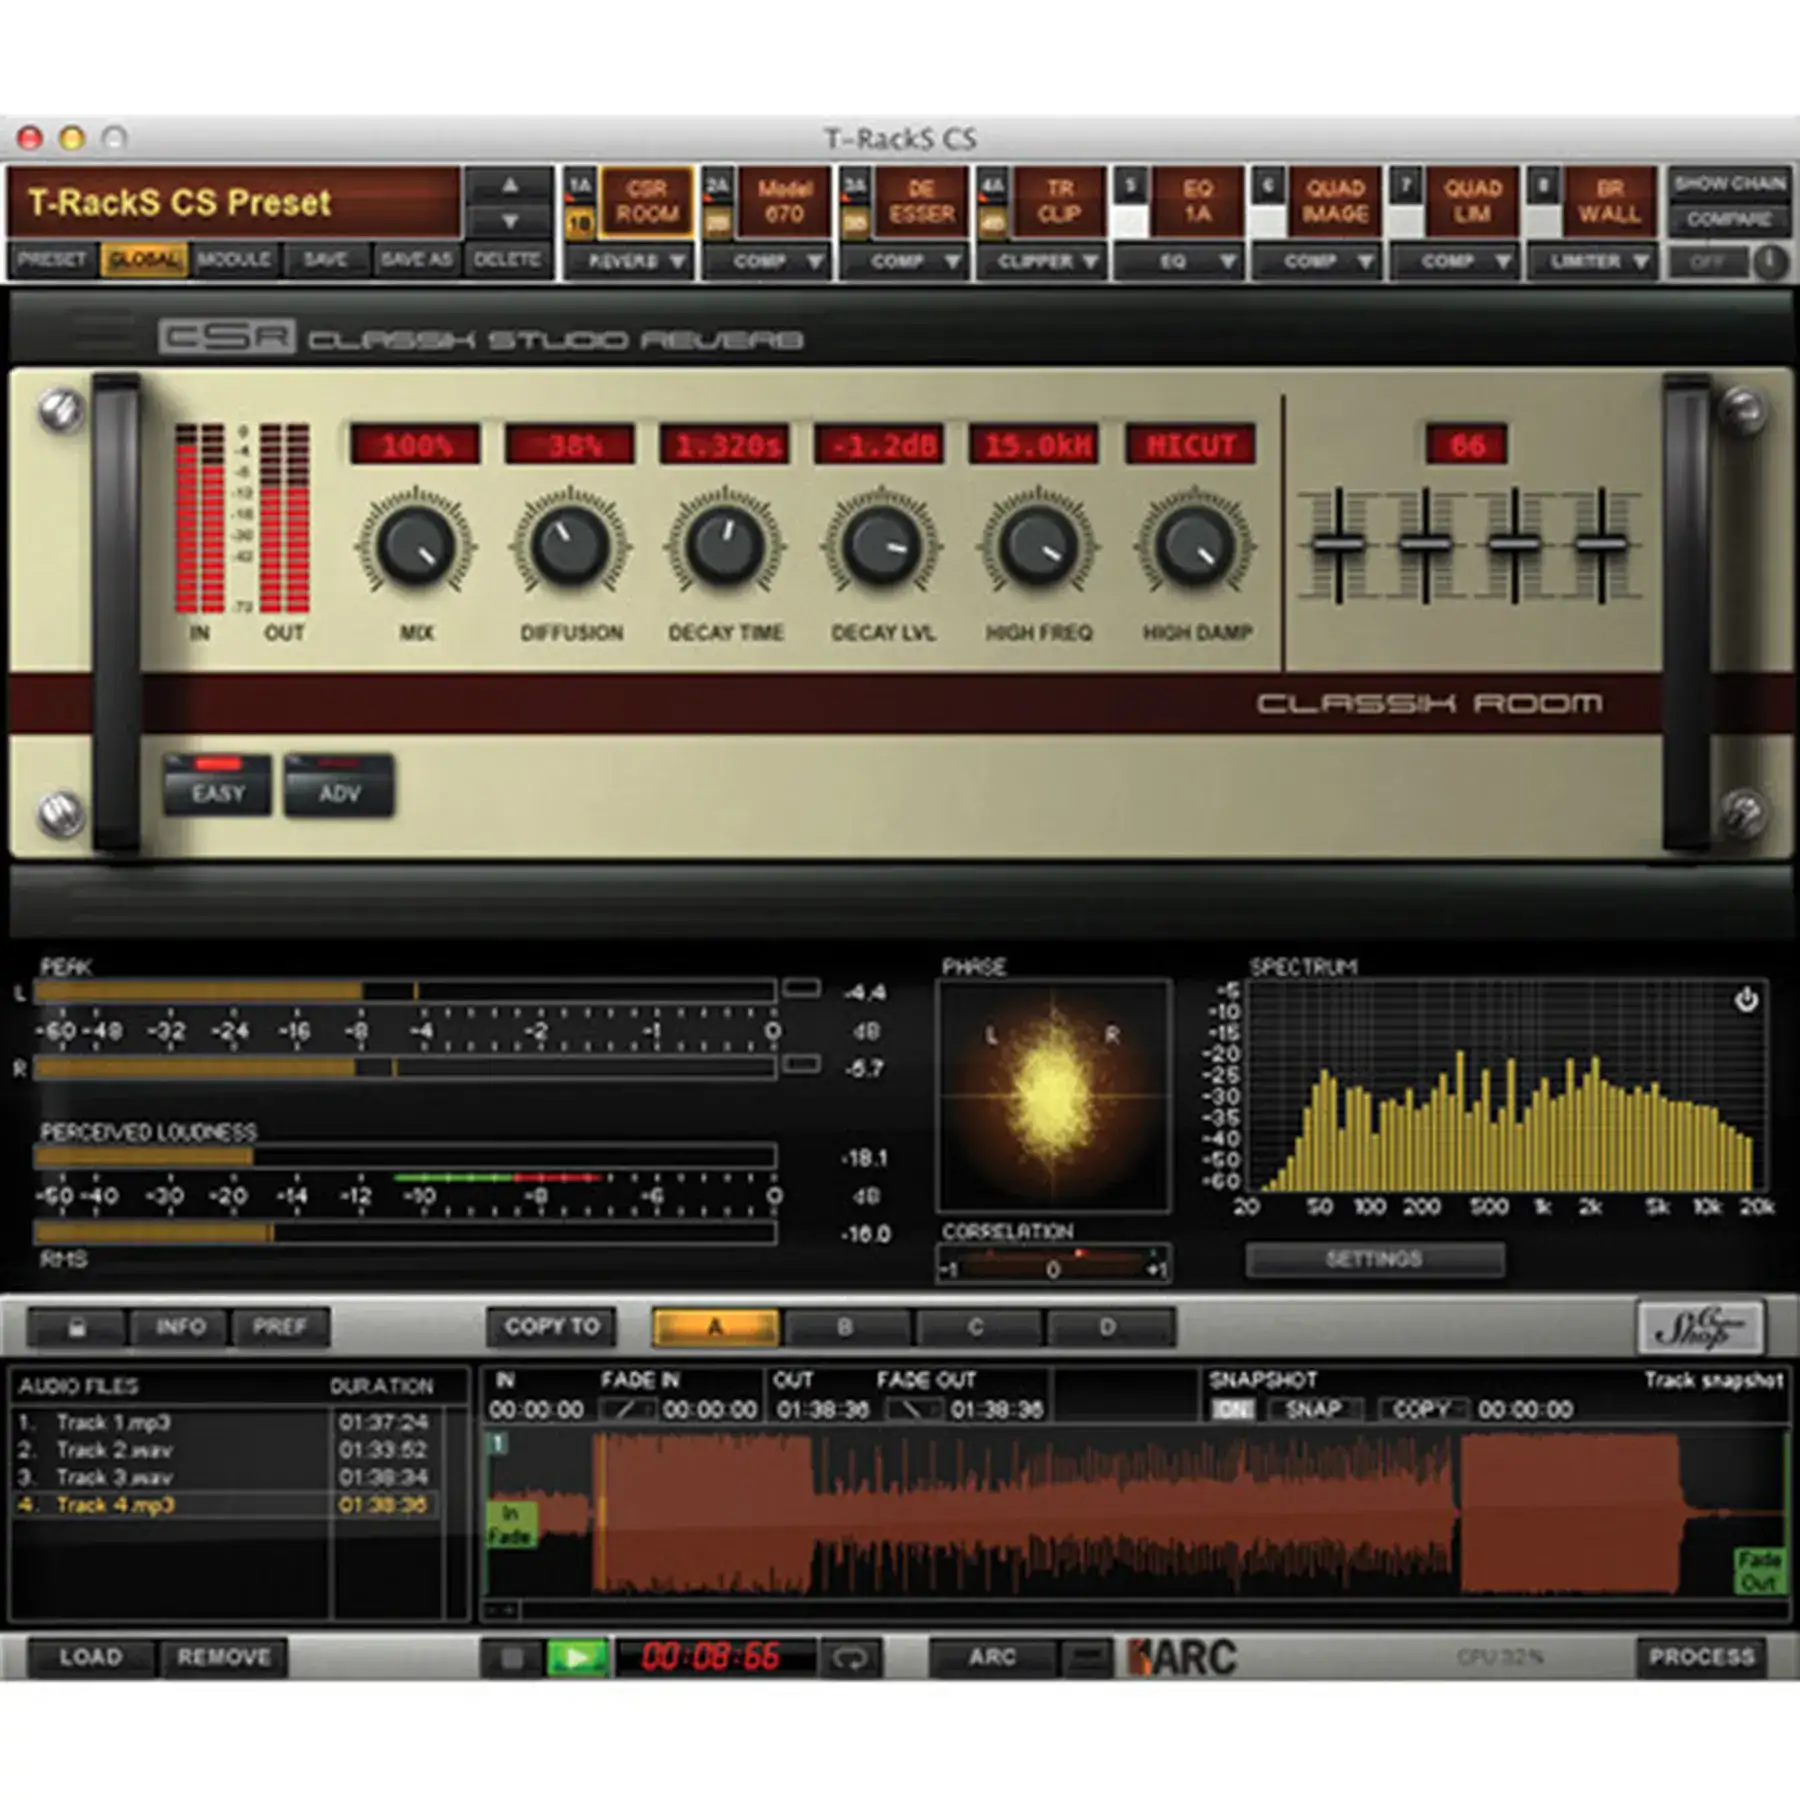This screenshot has height=1800, width=1800.
Task: Click the output power knob icon
Action: coord(1770,262)
